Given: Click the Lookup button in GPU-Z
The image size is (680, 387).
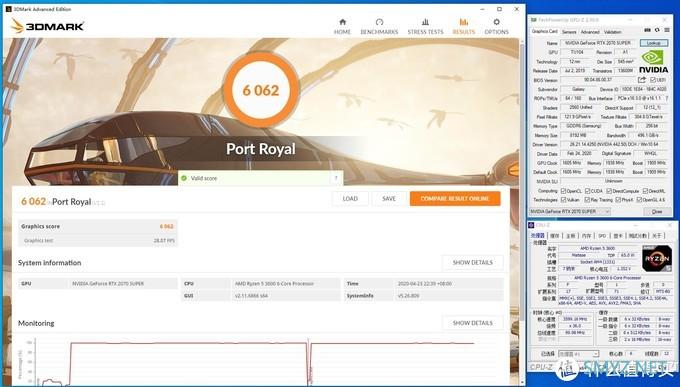Looking at the screenshot, I should tap(654, 43).
